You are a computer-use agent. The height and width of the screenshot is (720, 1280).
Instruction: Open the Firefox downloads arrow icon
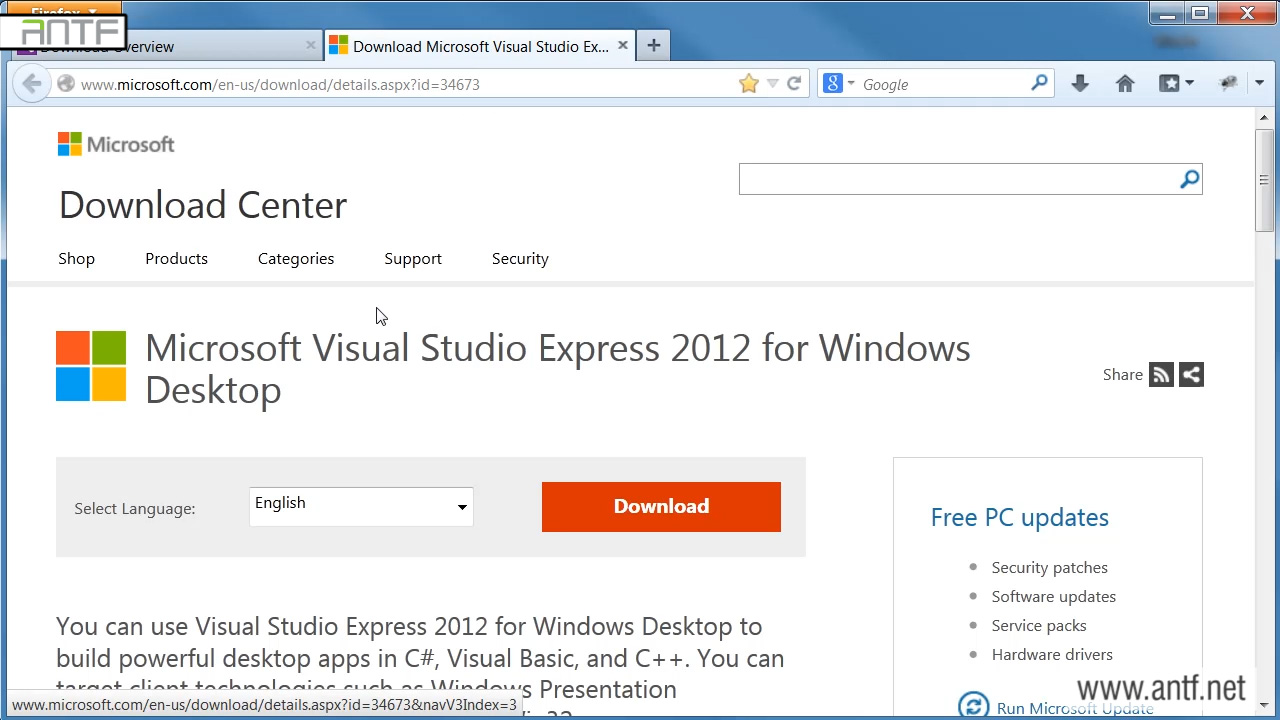pos(1080,84)
